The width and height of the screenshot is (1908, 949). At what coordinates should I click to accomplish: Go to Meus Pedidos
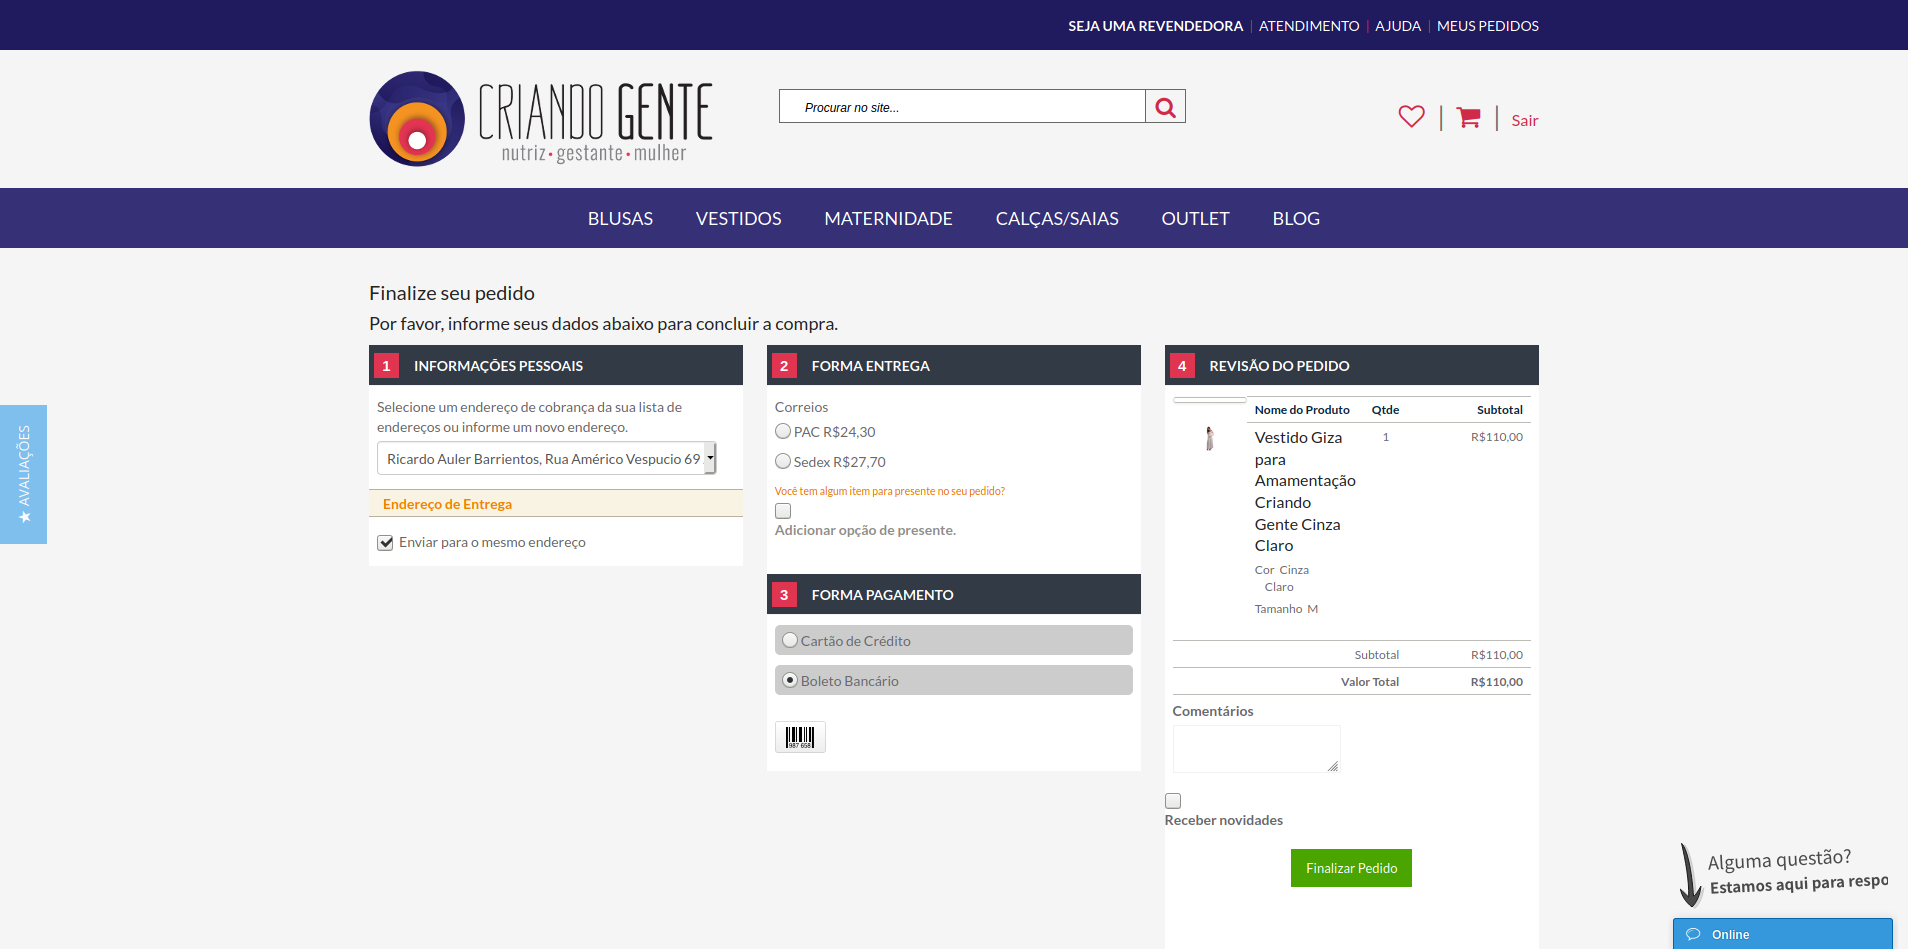pos(1488,26)
